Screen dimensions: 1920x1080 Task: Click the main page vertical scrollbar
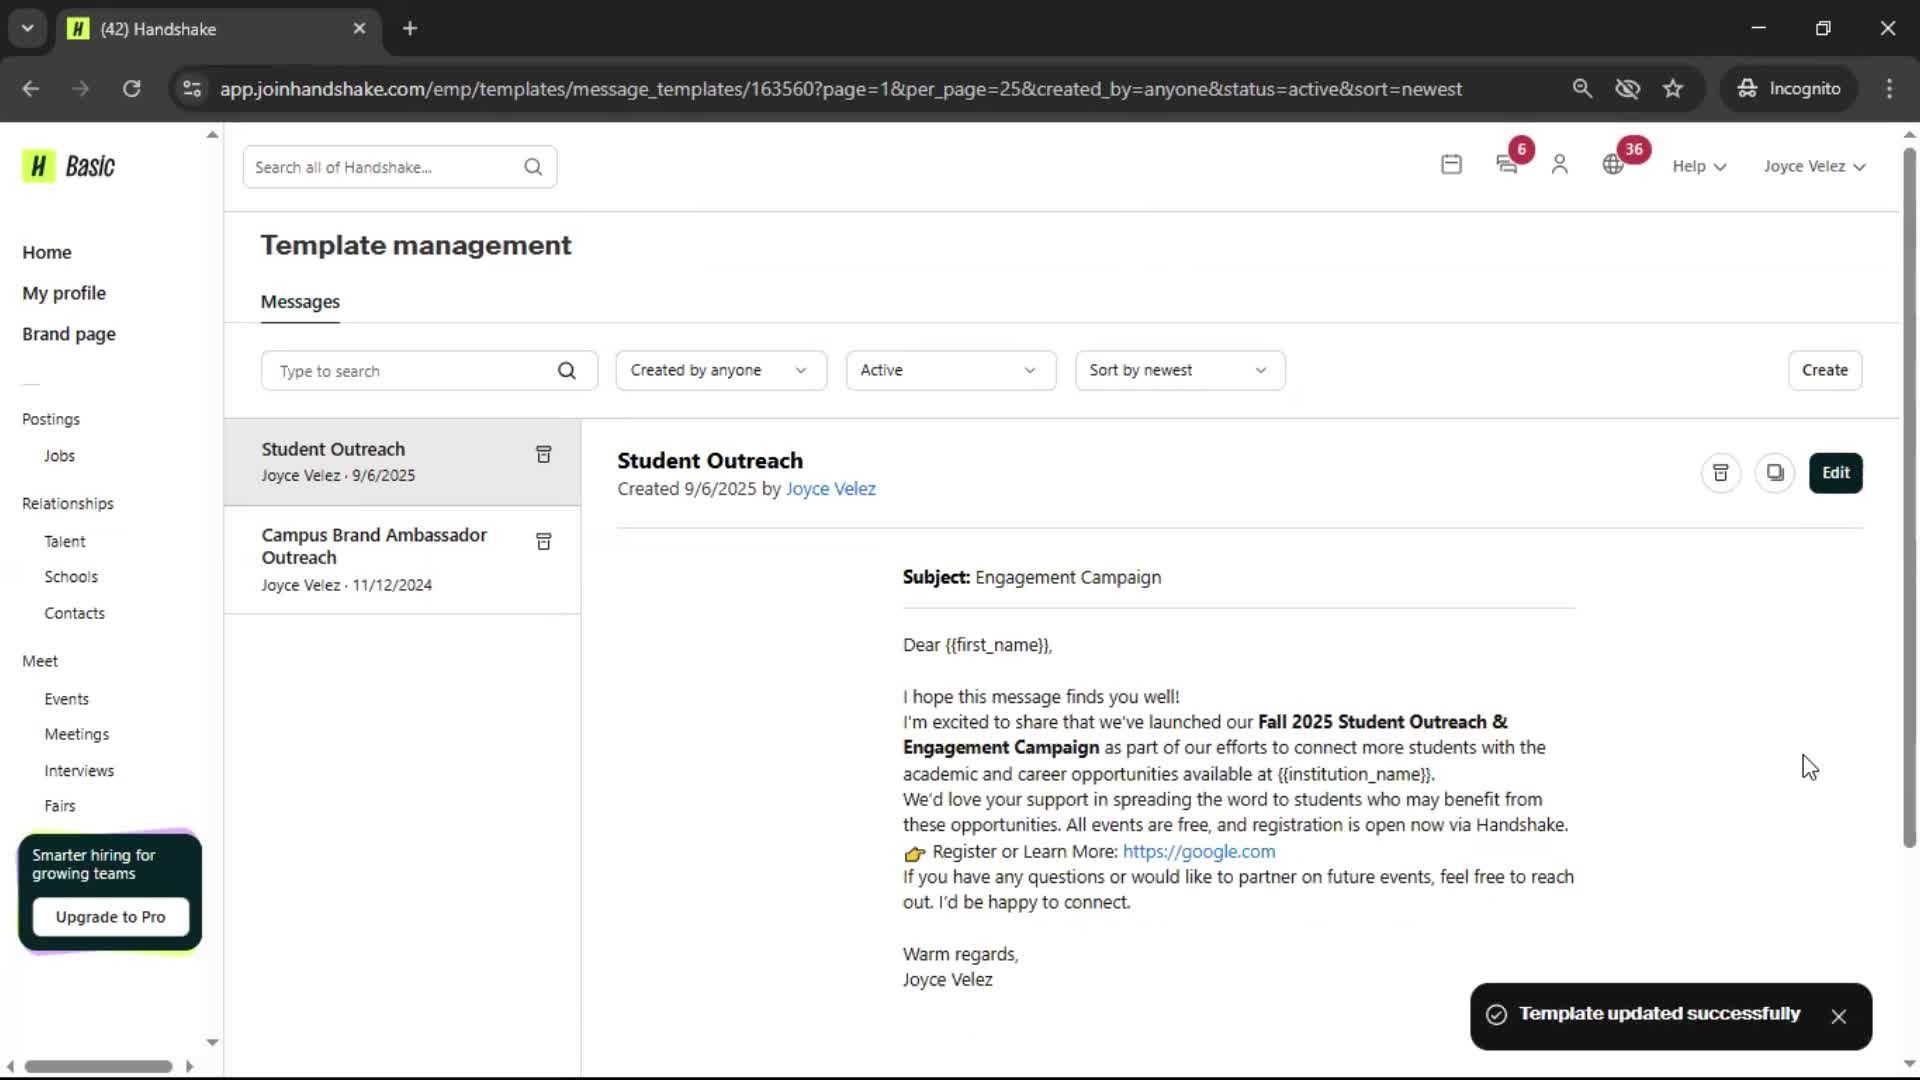(1909, 497)
